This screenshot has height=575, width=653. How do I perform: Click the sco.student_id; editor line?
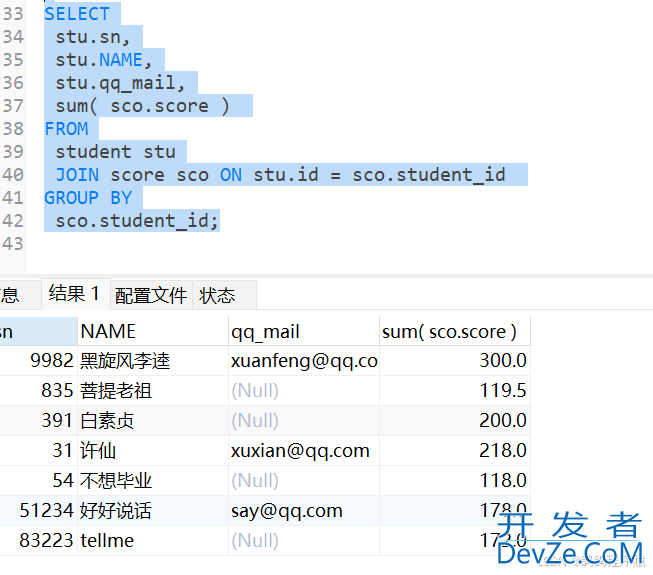[137, 221]
